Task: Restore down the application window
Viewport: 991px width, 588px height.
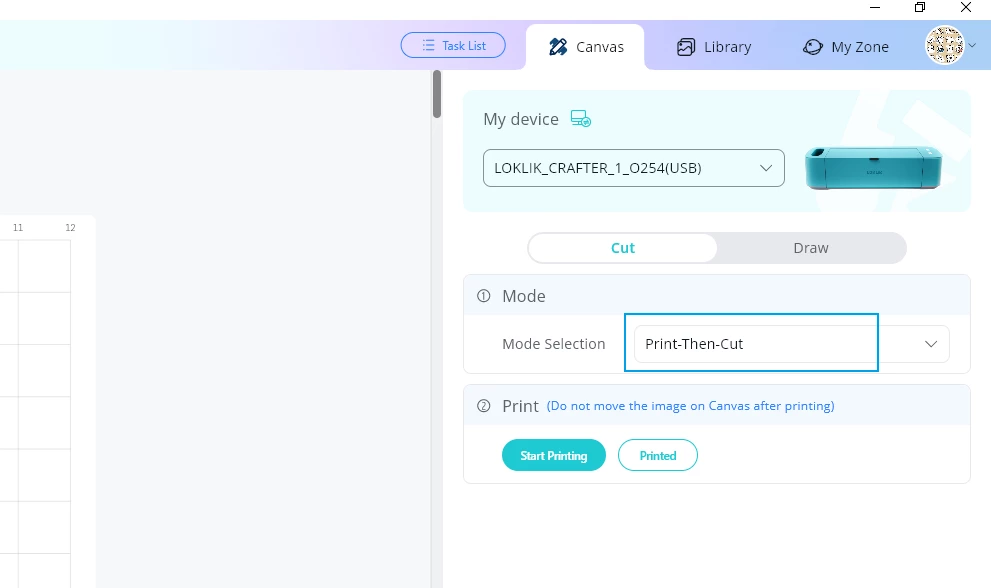Action: [920, 8]
